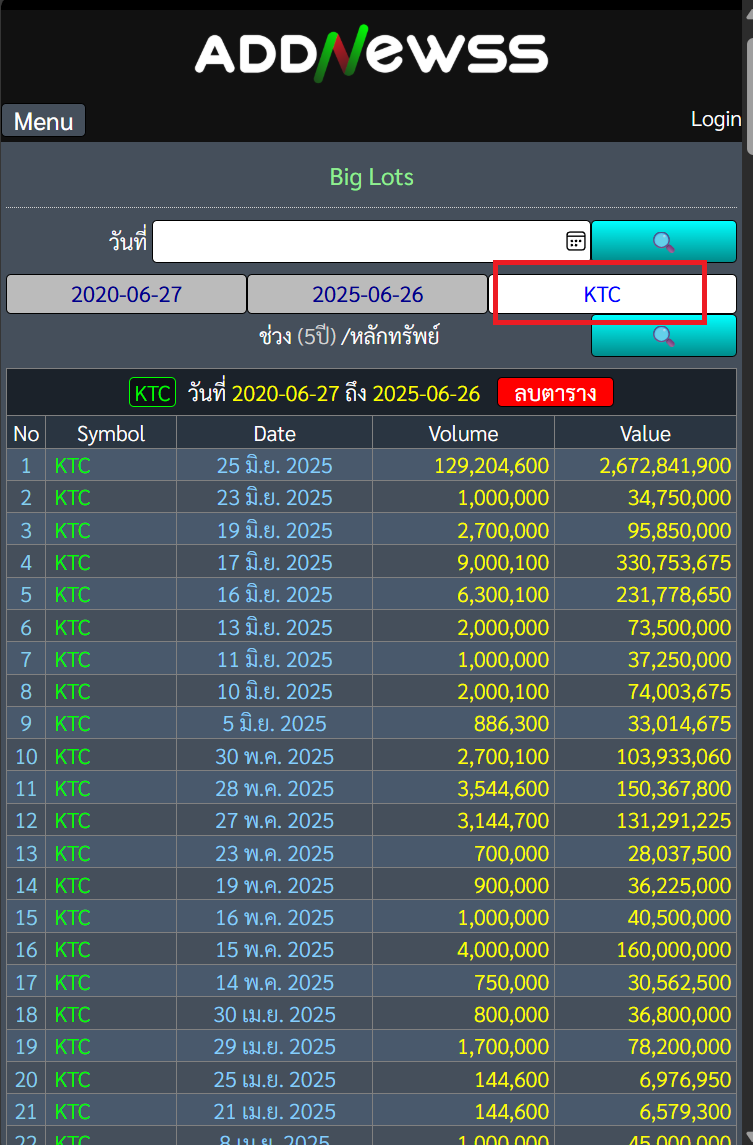The width and height of the screenshot is (753, 1145).
Task: Click the value 6,976,950
Action: pos(685,1079)
